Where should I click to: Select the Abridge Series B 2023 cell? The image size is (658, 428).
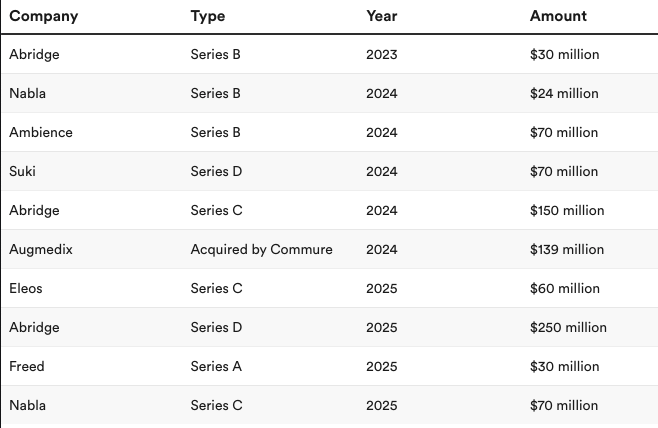coord(34,55)
